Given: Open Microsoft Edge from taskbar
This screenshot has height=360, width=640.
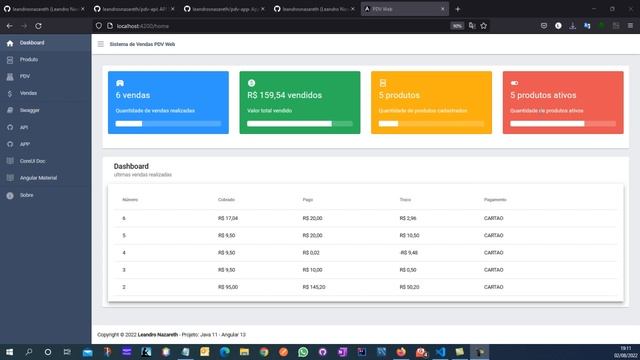Looking at the screenshot, I should click(224, 352).
